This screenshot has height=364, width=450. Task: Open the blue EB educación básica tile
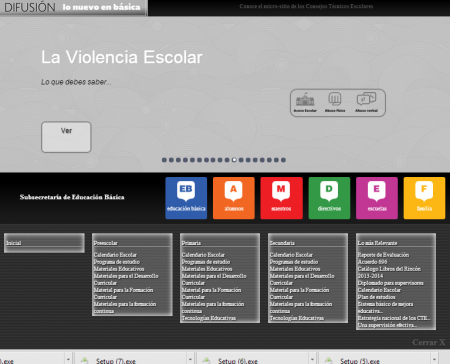[186, 198]
